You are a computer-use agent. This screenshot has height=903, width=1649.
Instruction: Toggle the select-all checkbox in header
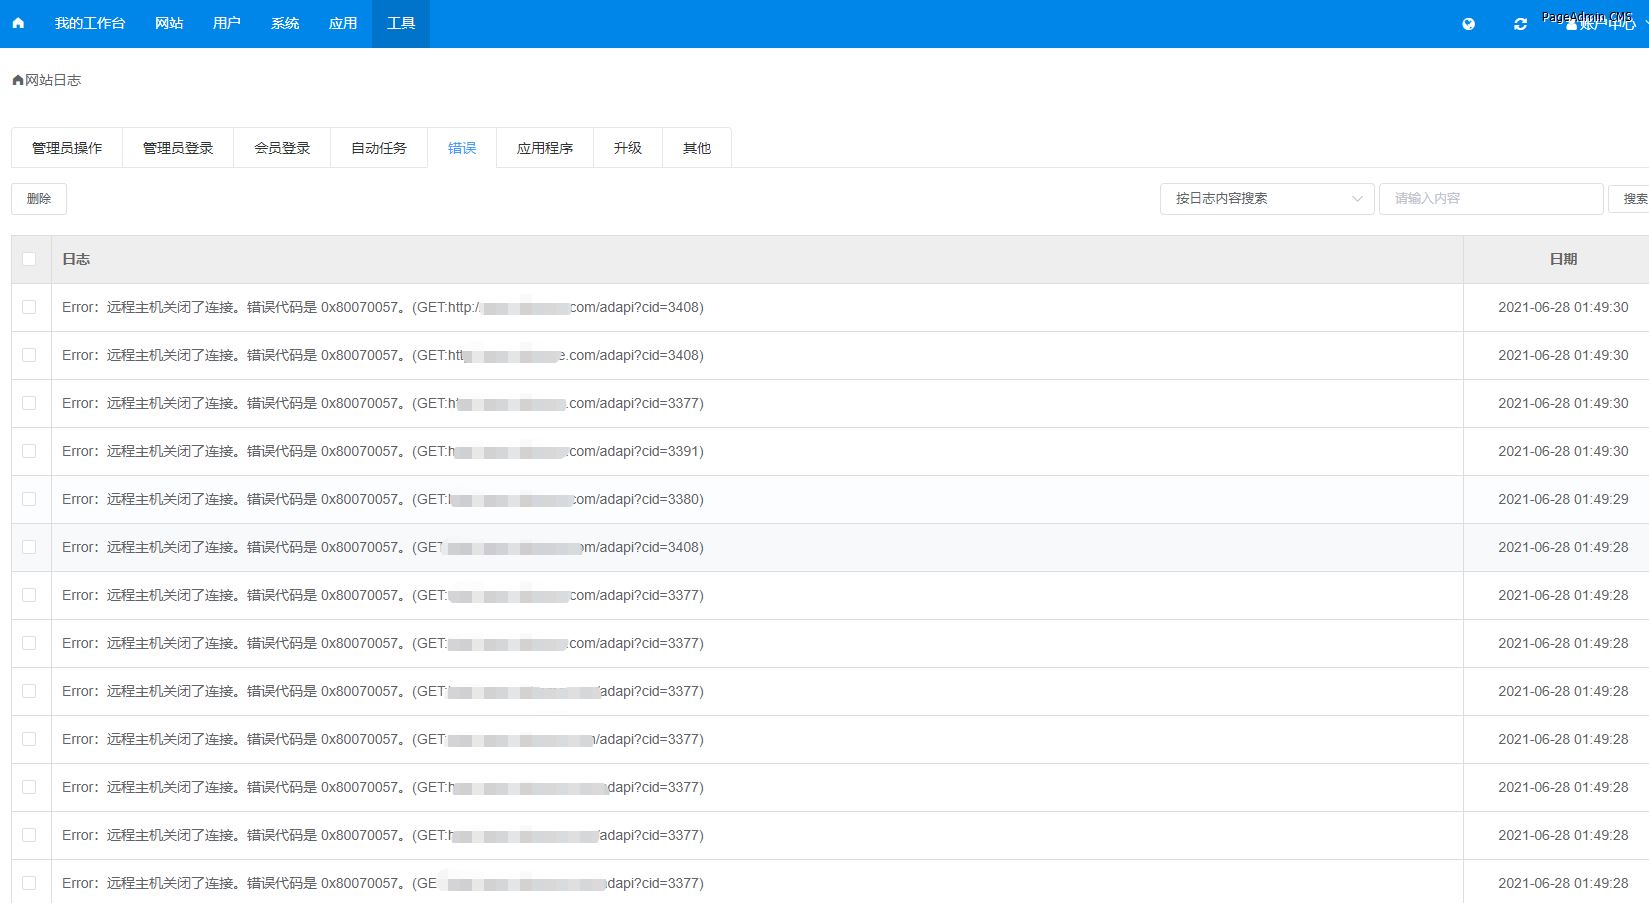29,259
